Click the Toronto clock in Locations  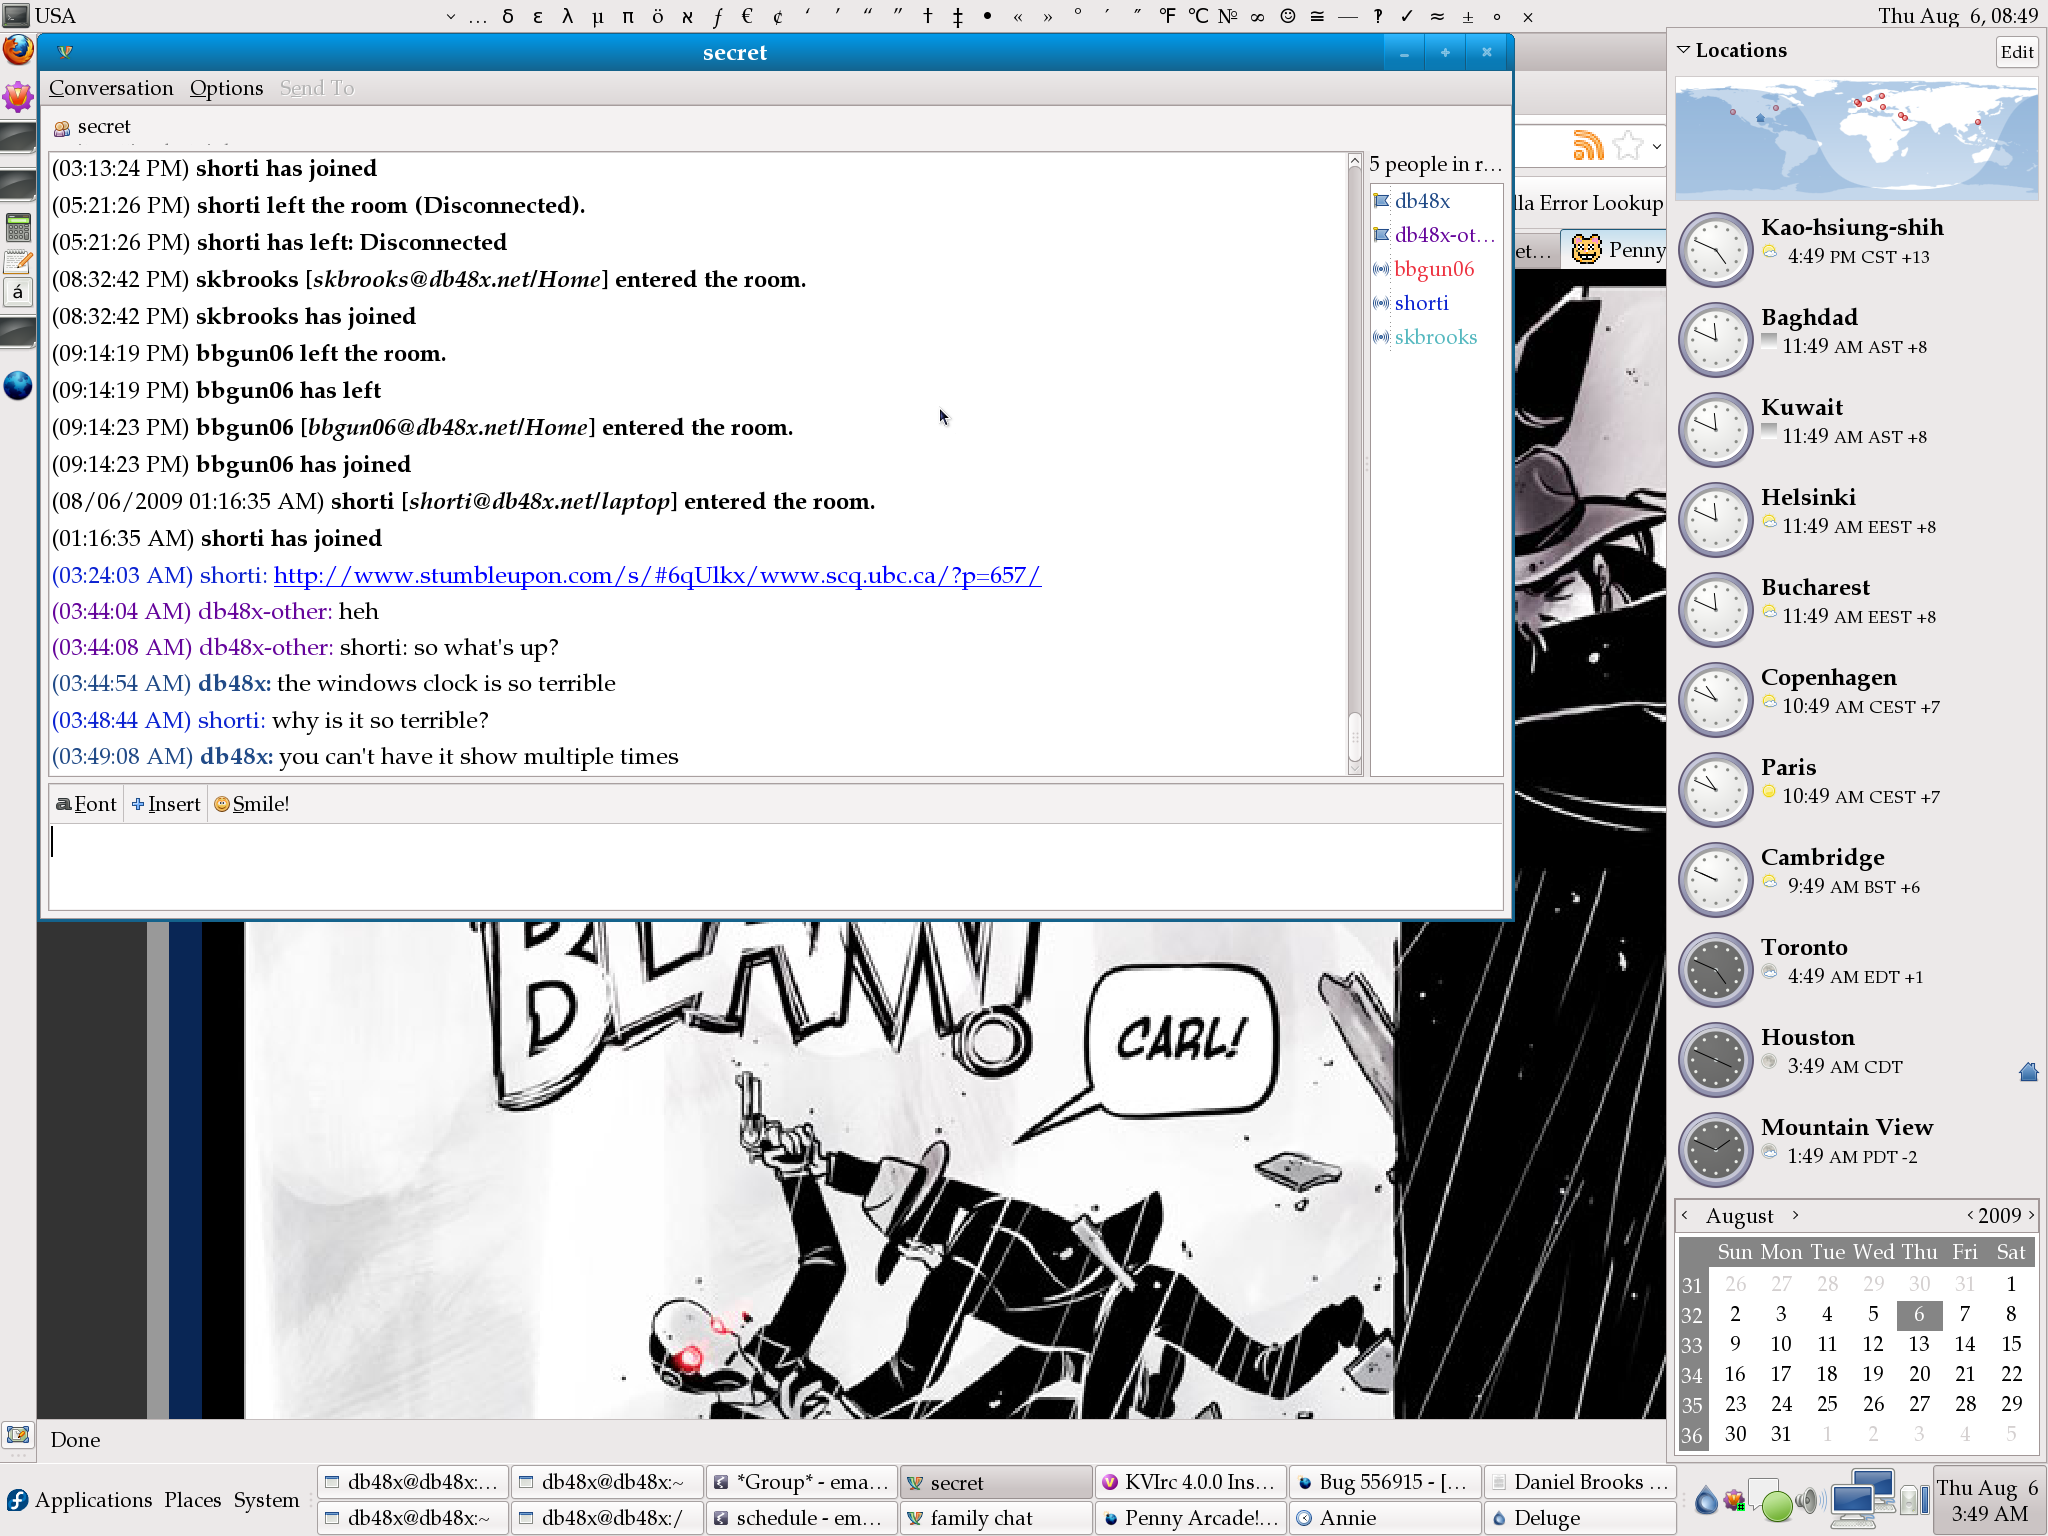click(x=1715, y=969)
